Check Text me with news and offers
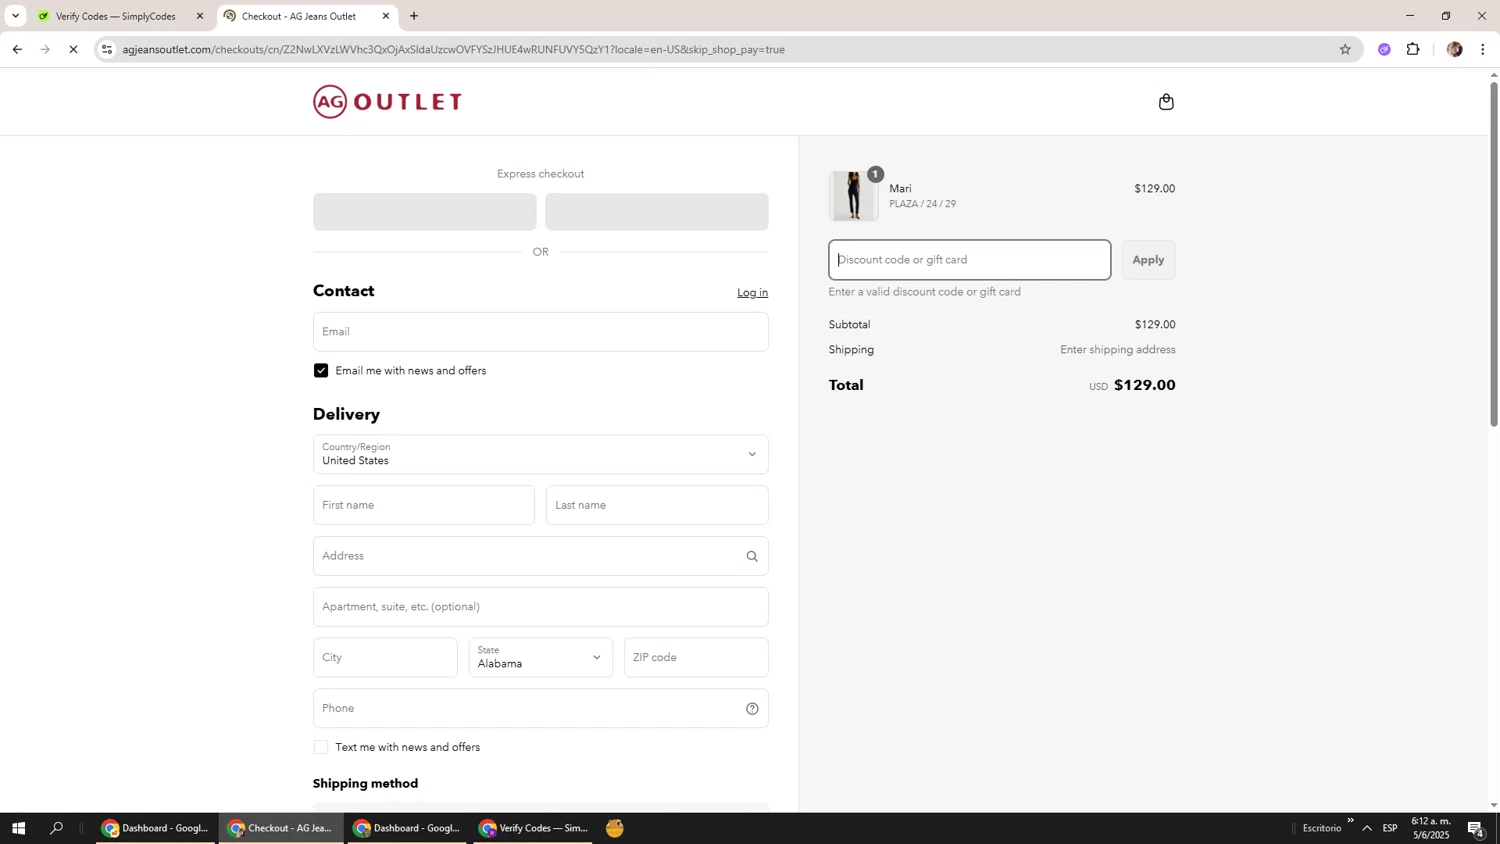Image resolution: width=1500 pixels, height=844 pixels. click(321, 748)
